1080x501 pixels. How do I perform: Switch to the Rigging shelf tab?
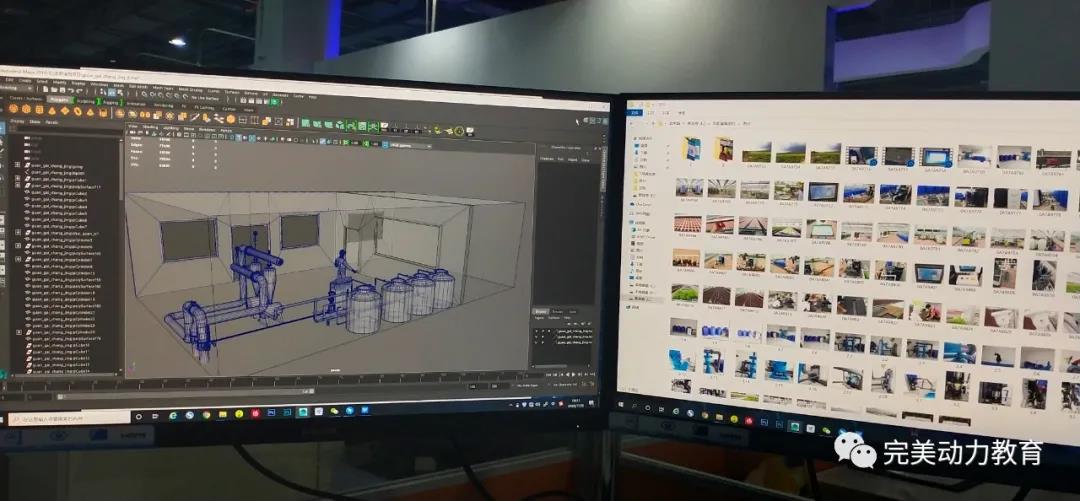(x=110, y=103)
